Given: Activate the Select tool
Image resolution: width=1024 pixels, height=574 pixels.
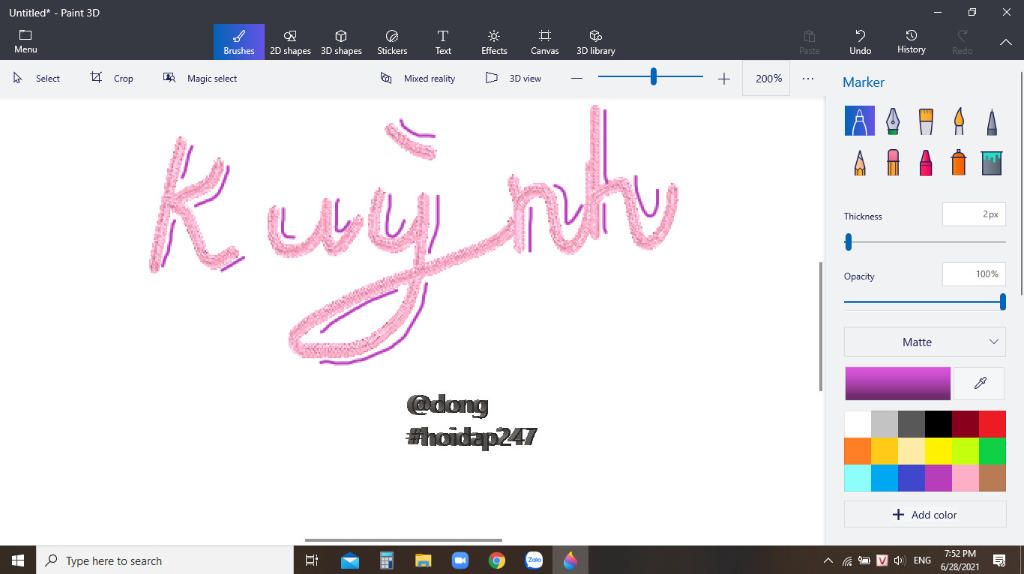Looking at the screenshot, I should click(37, 78).
